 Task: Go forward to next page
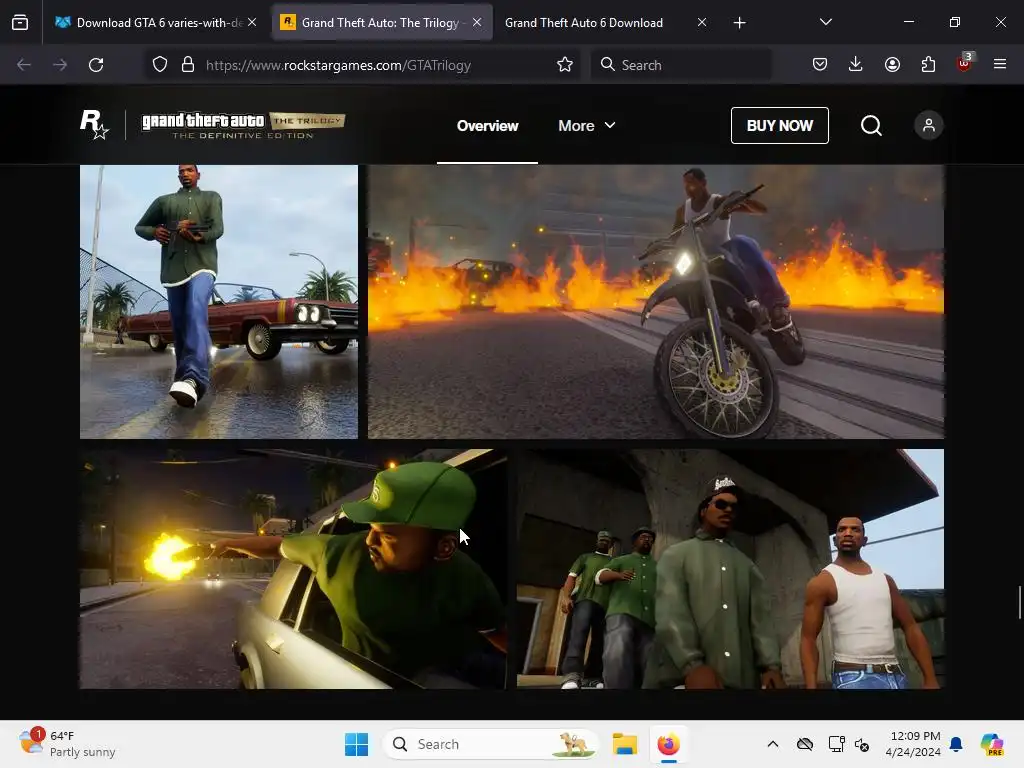[x=60, y=65]
